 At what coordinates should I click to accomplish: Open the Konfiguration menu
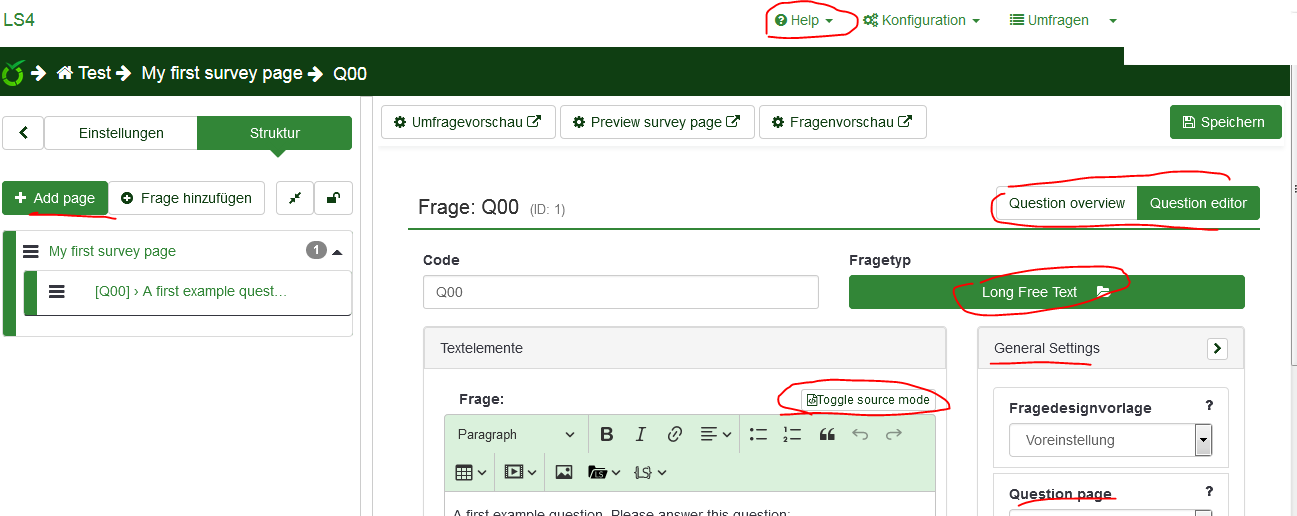tap(921, 20)
